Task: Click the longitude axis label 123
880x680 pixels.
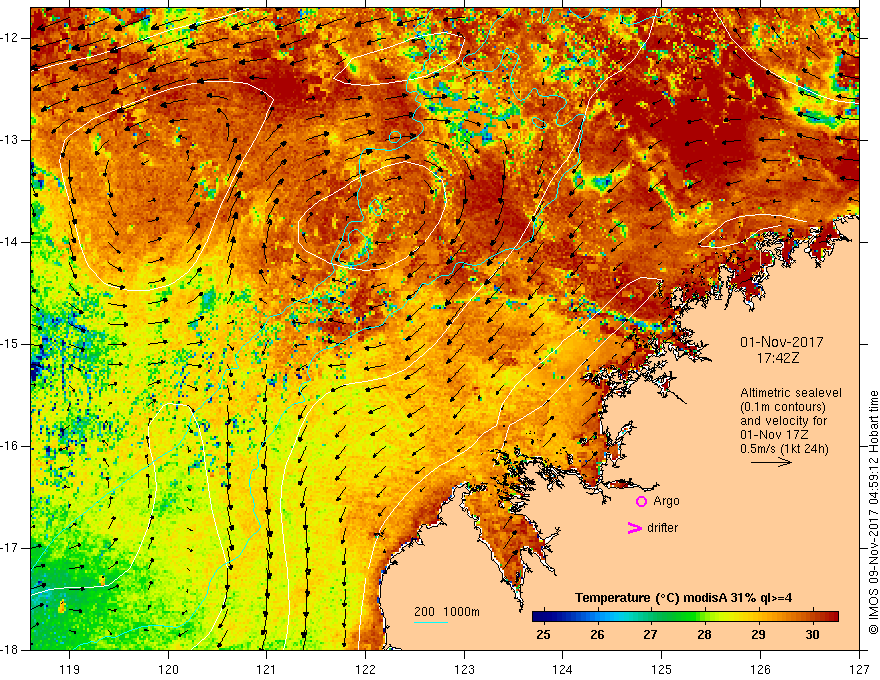Action: [x=464, y=669]
